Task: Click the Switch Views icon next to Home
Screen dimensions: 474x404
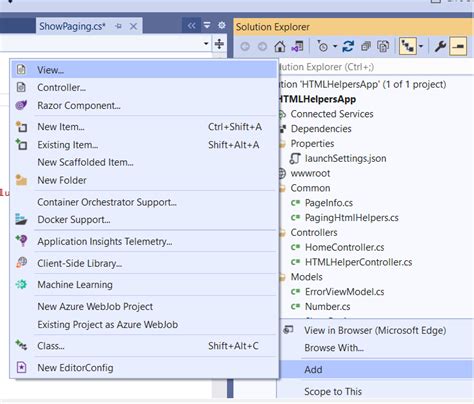Action: [297, 46]
